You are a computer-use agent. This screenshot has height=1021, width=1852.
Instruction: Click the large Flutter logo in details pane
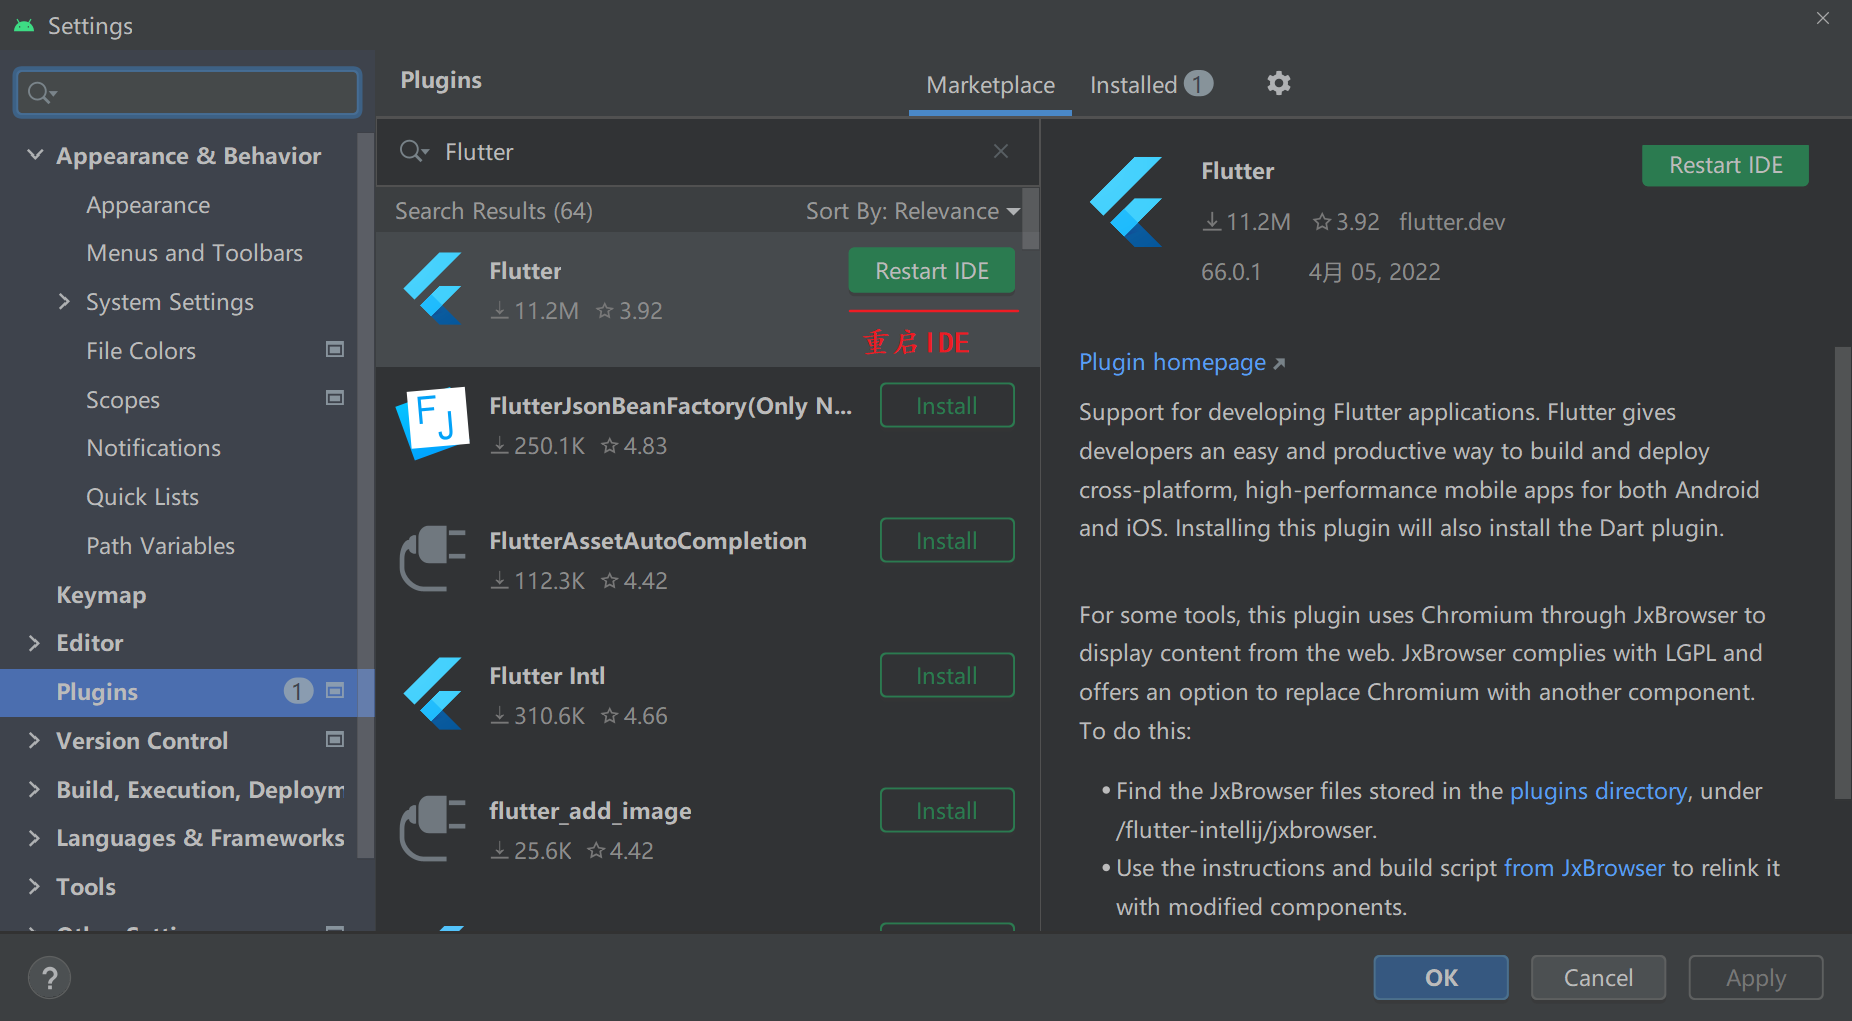pos(1127,202)
